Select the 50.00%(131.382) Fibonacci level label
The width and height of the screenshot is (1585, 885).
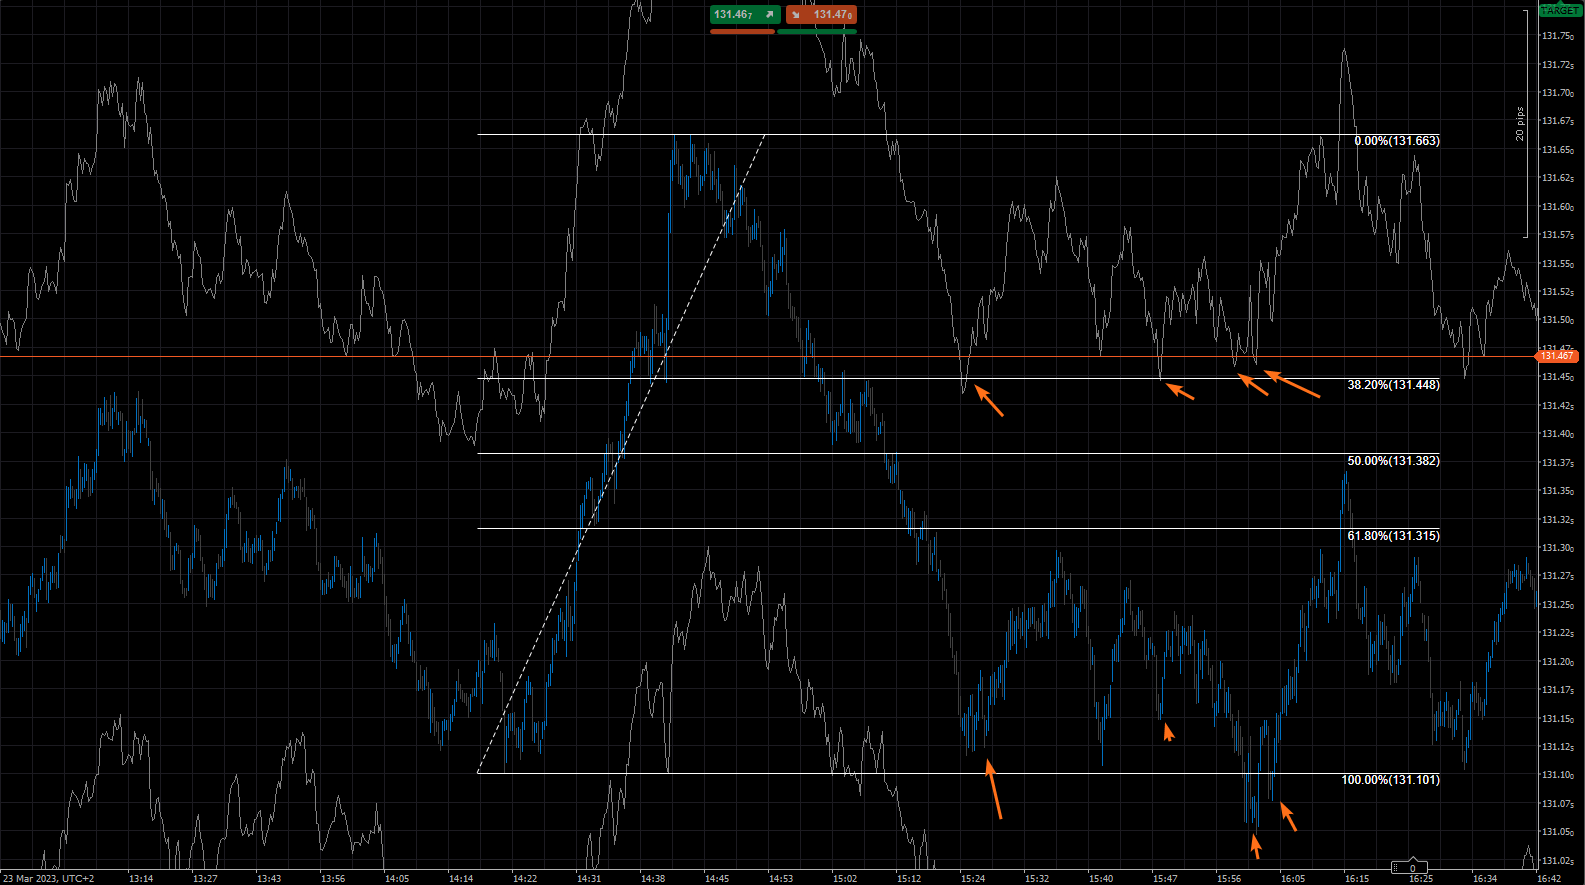pyautogui.click(x=1394, y=461)
